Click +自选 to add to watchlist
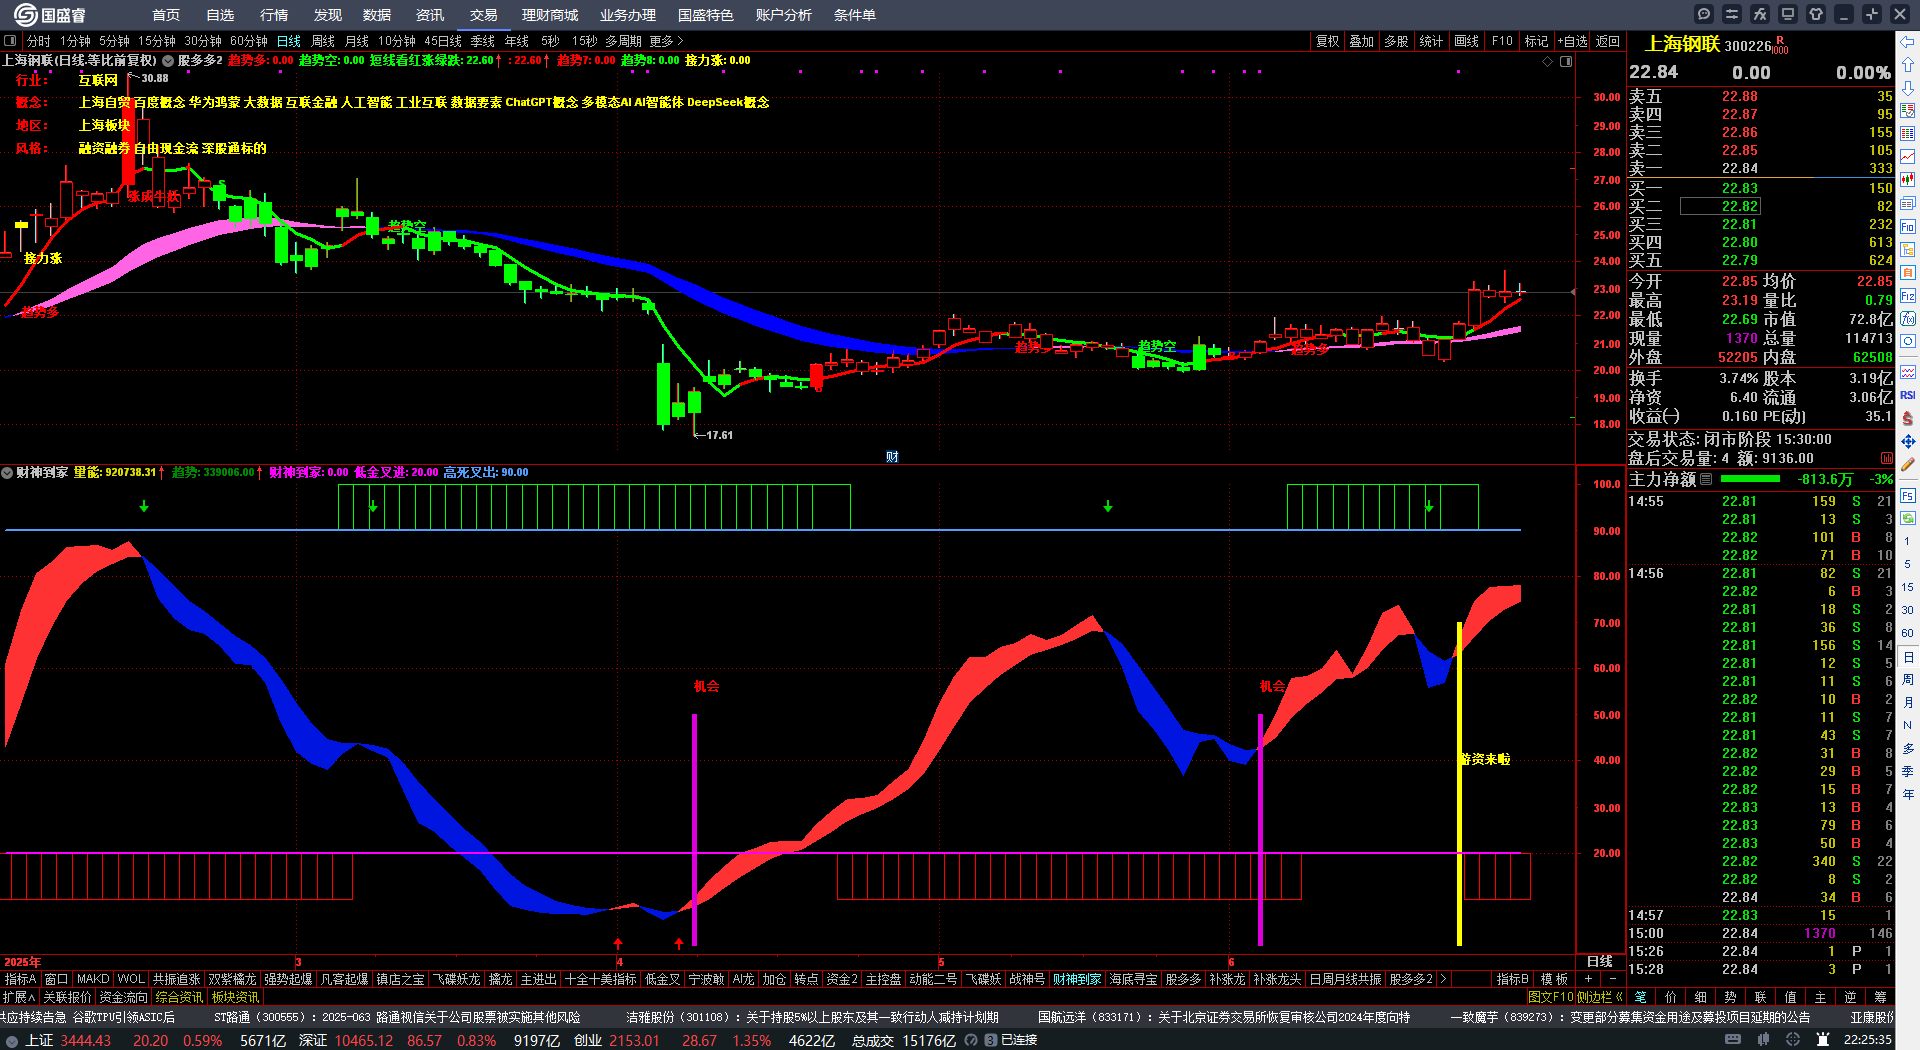 pyautogui.click(x=1572, y=41)
